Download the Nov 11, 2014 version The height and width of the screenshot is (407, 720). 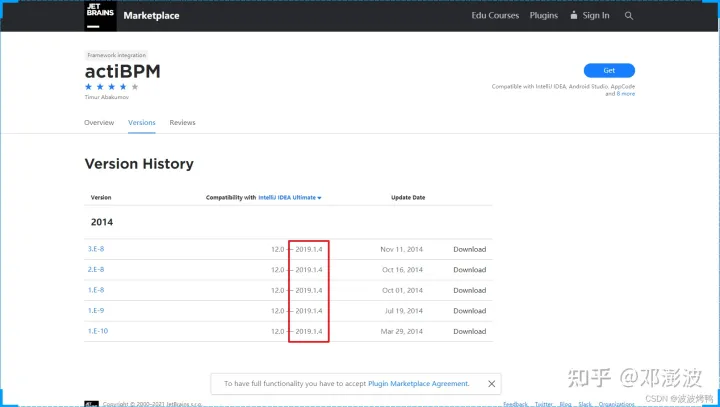(x=469, y=249)
